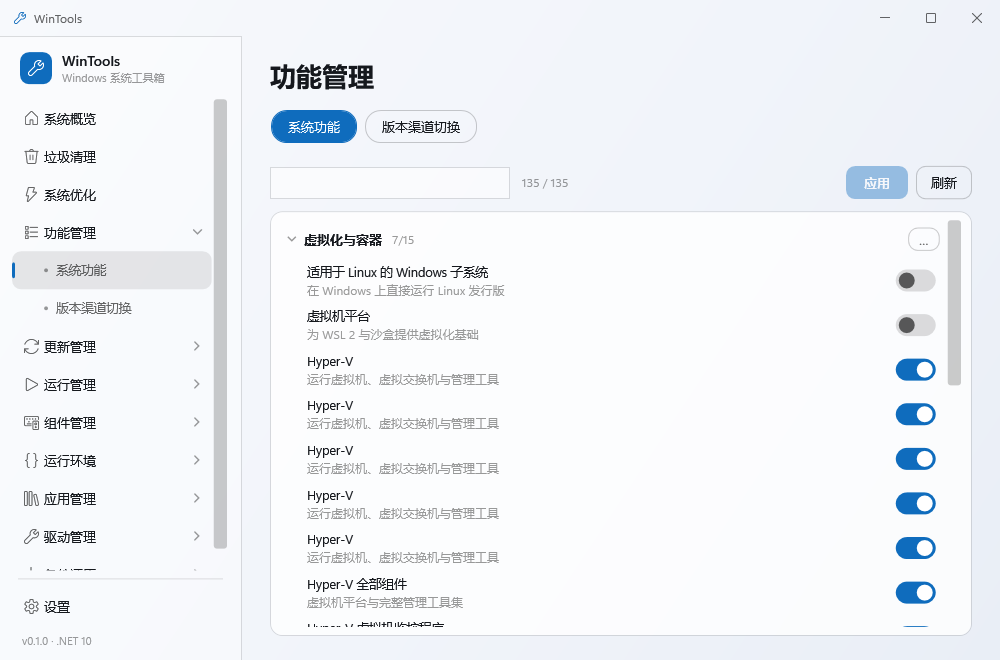Image resolution: width=1000 pixels, height=660 pixels.
Task: Turn on the 虚拟机平台 switch
Action: (x=915, y=325)
